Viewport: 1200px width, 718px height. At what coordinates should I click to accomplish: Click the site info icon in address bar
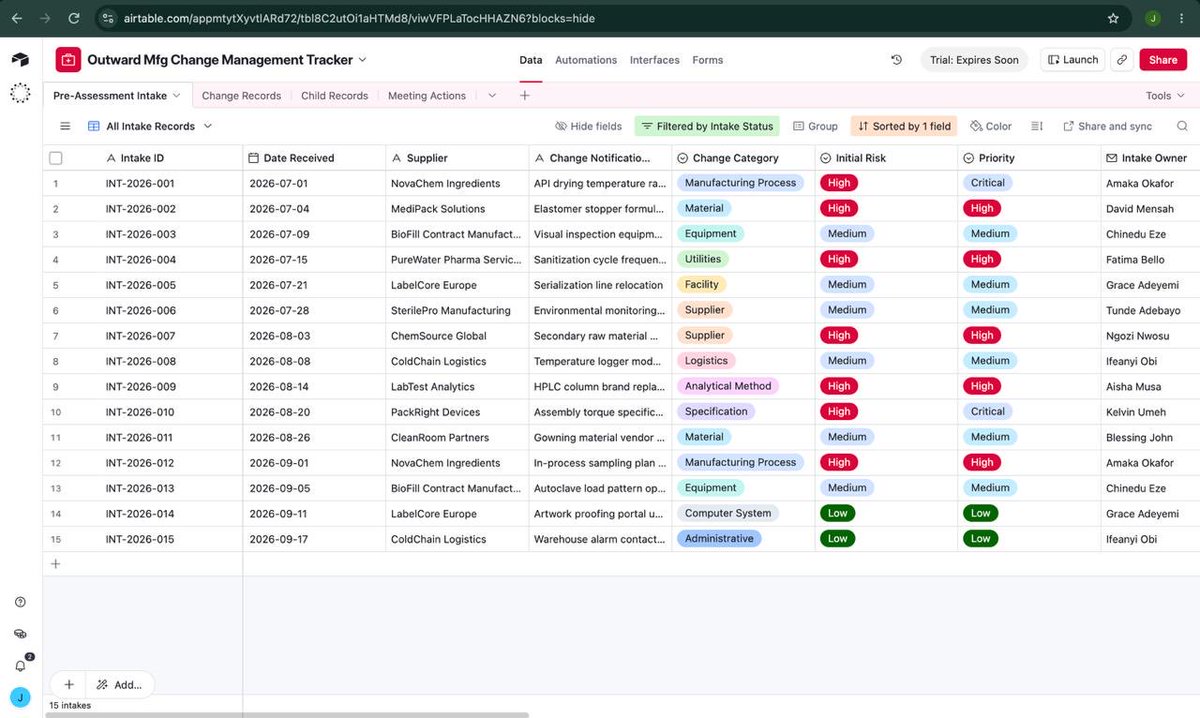[109, 18]
